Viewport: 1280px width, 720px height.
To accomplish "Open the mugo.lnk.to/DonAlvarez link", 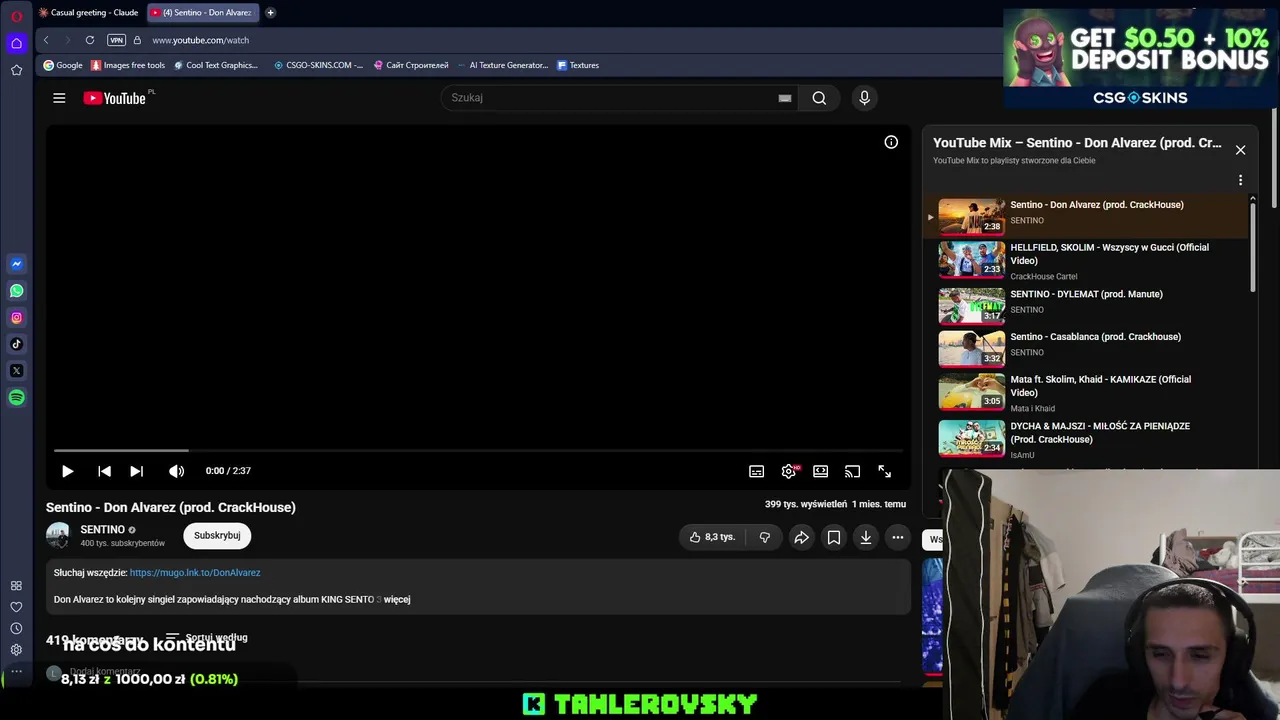I will coord(195,573).
